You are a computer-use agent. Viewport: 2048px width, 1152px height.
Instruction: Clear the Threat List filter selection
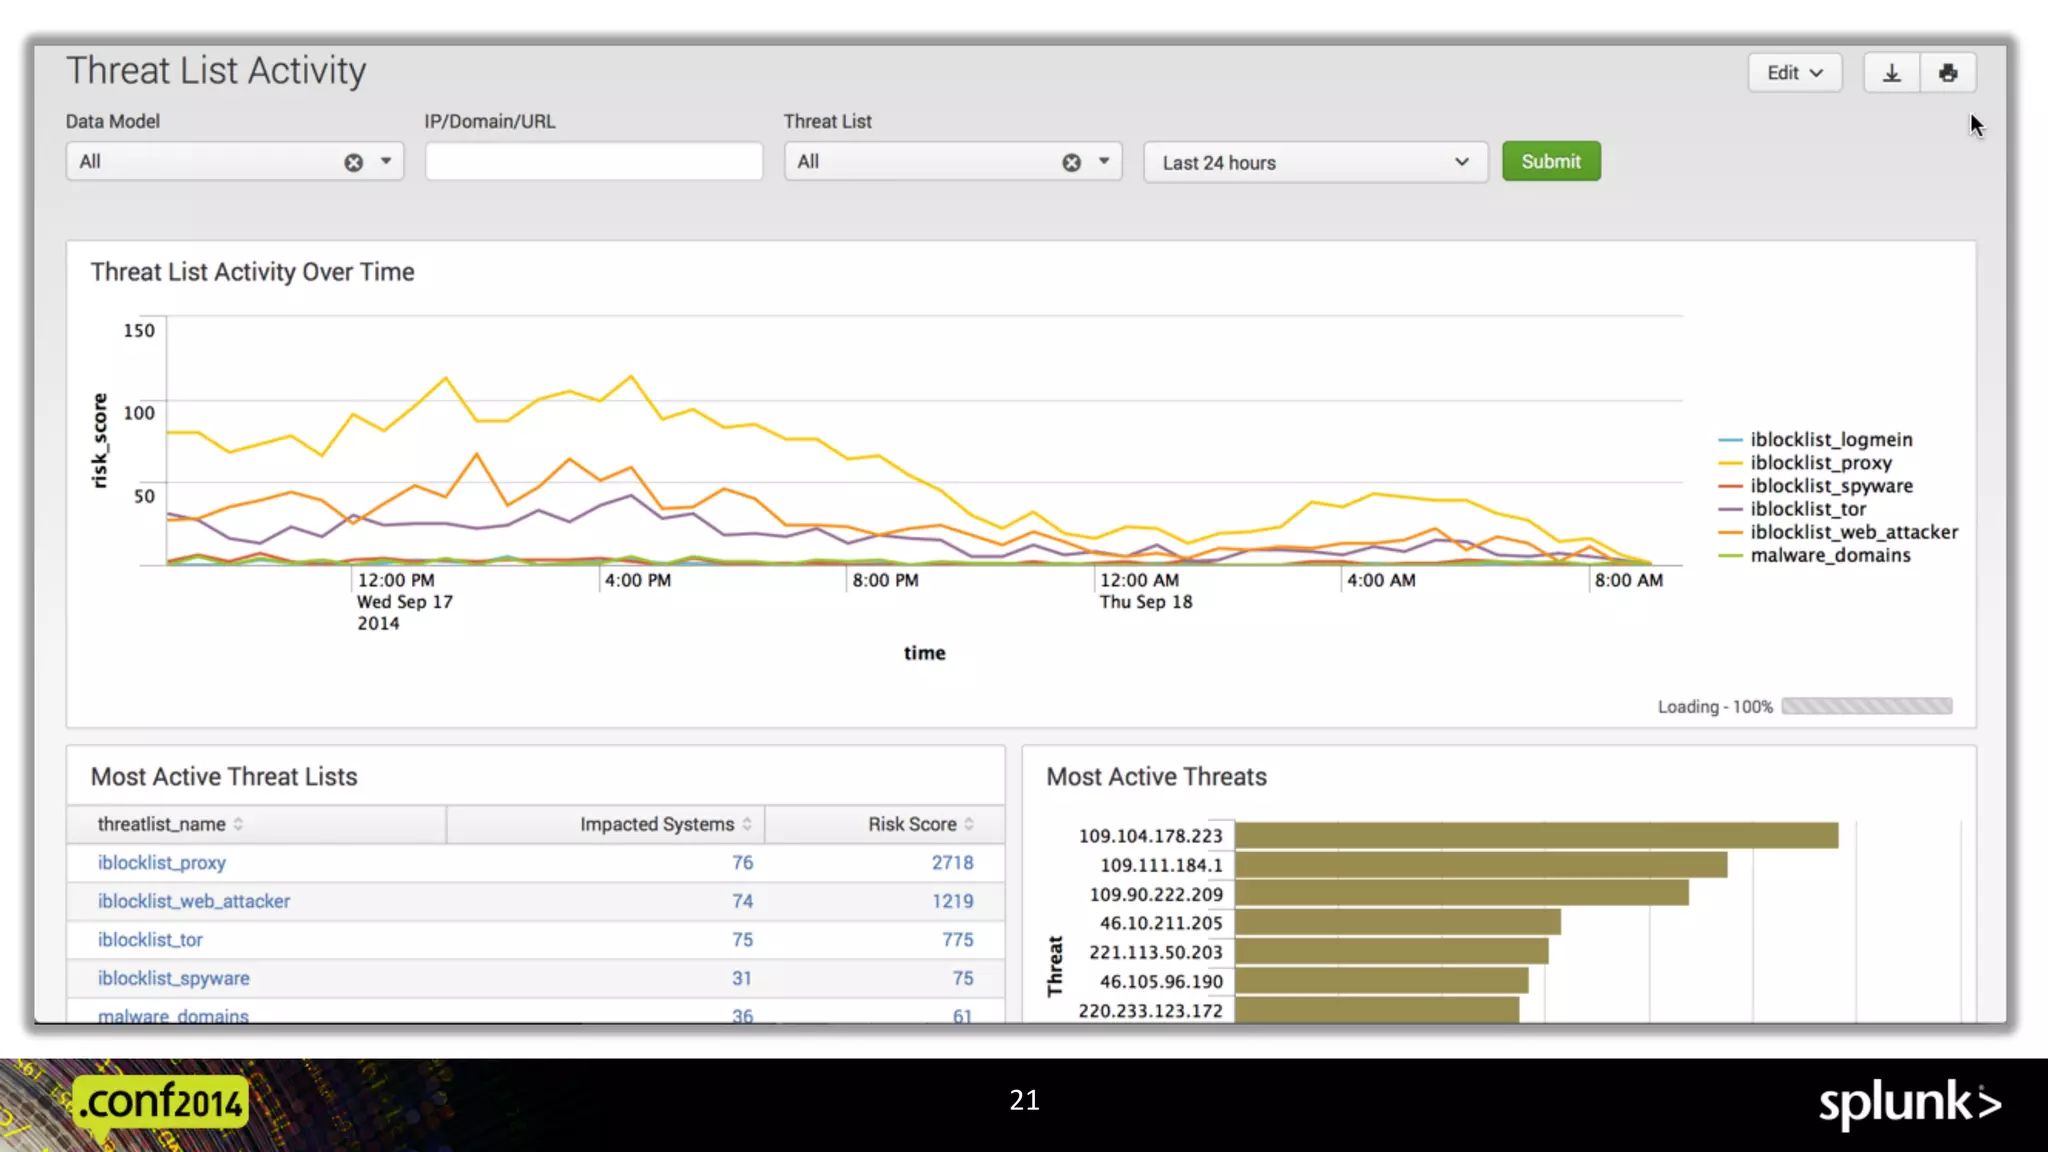1071,162
